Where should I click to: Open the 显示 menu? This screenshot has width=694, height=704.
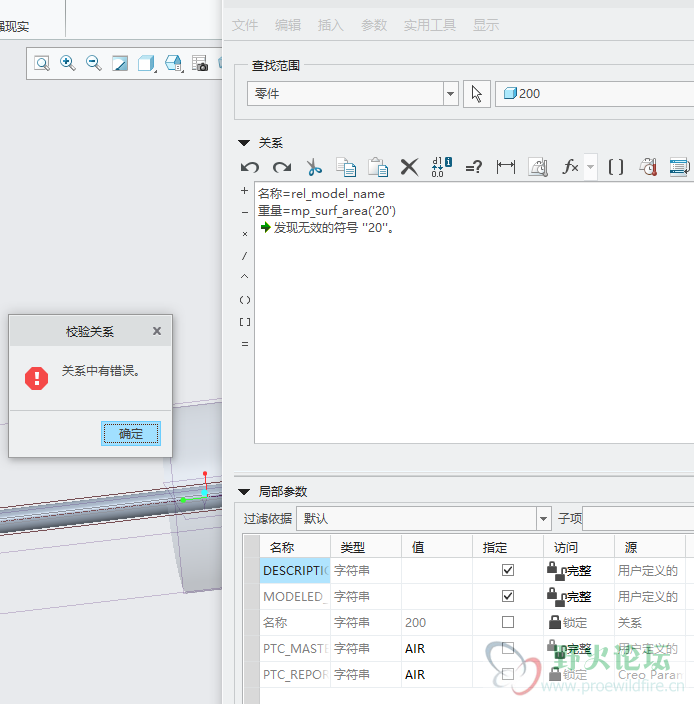pyautogui.click(x=486, y=25)
